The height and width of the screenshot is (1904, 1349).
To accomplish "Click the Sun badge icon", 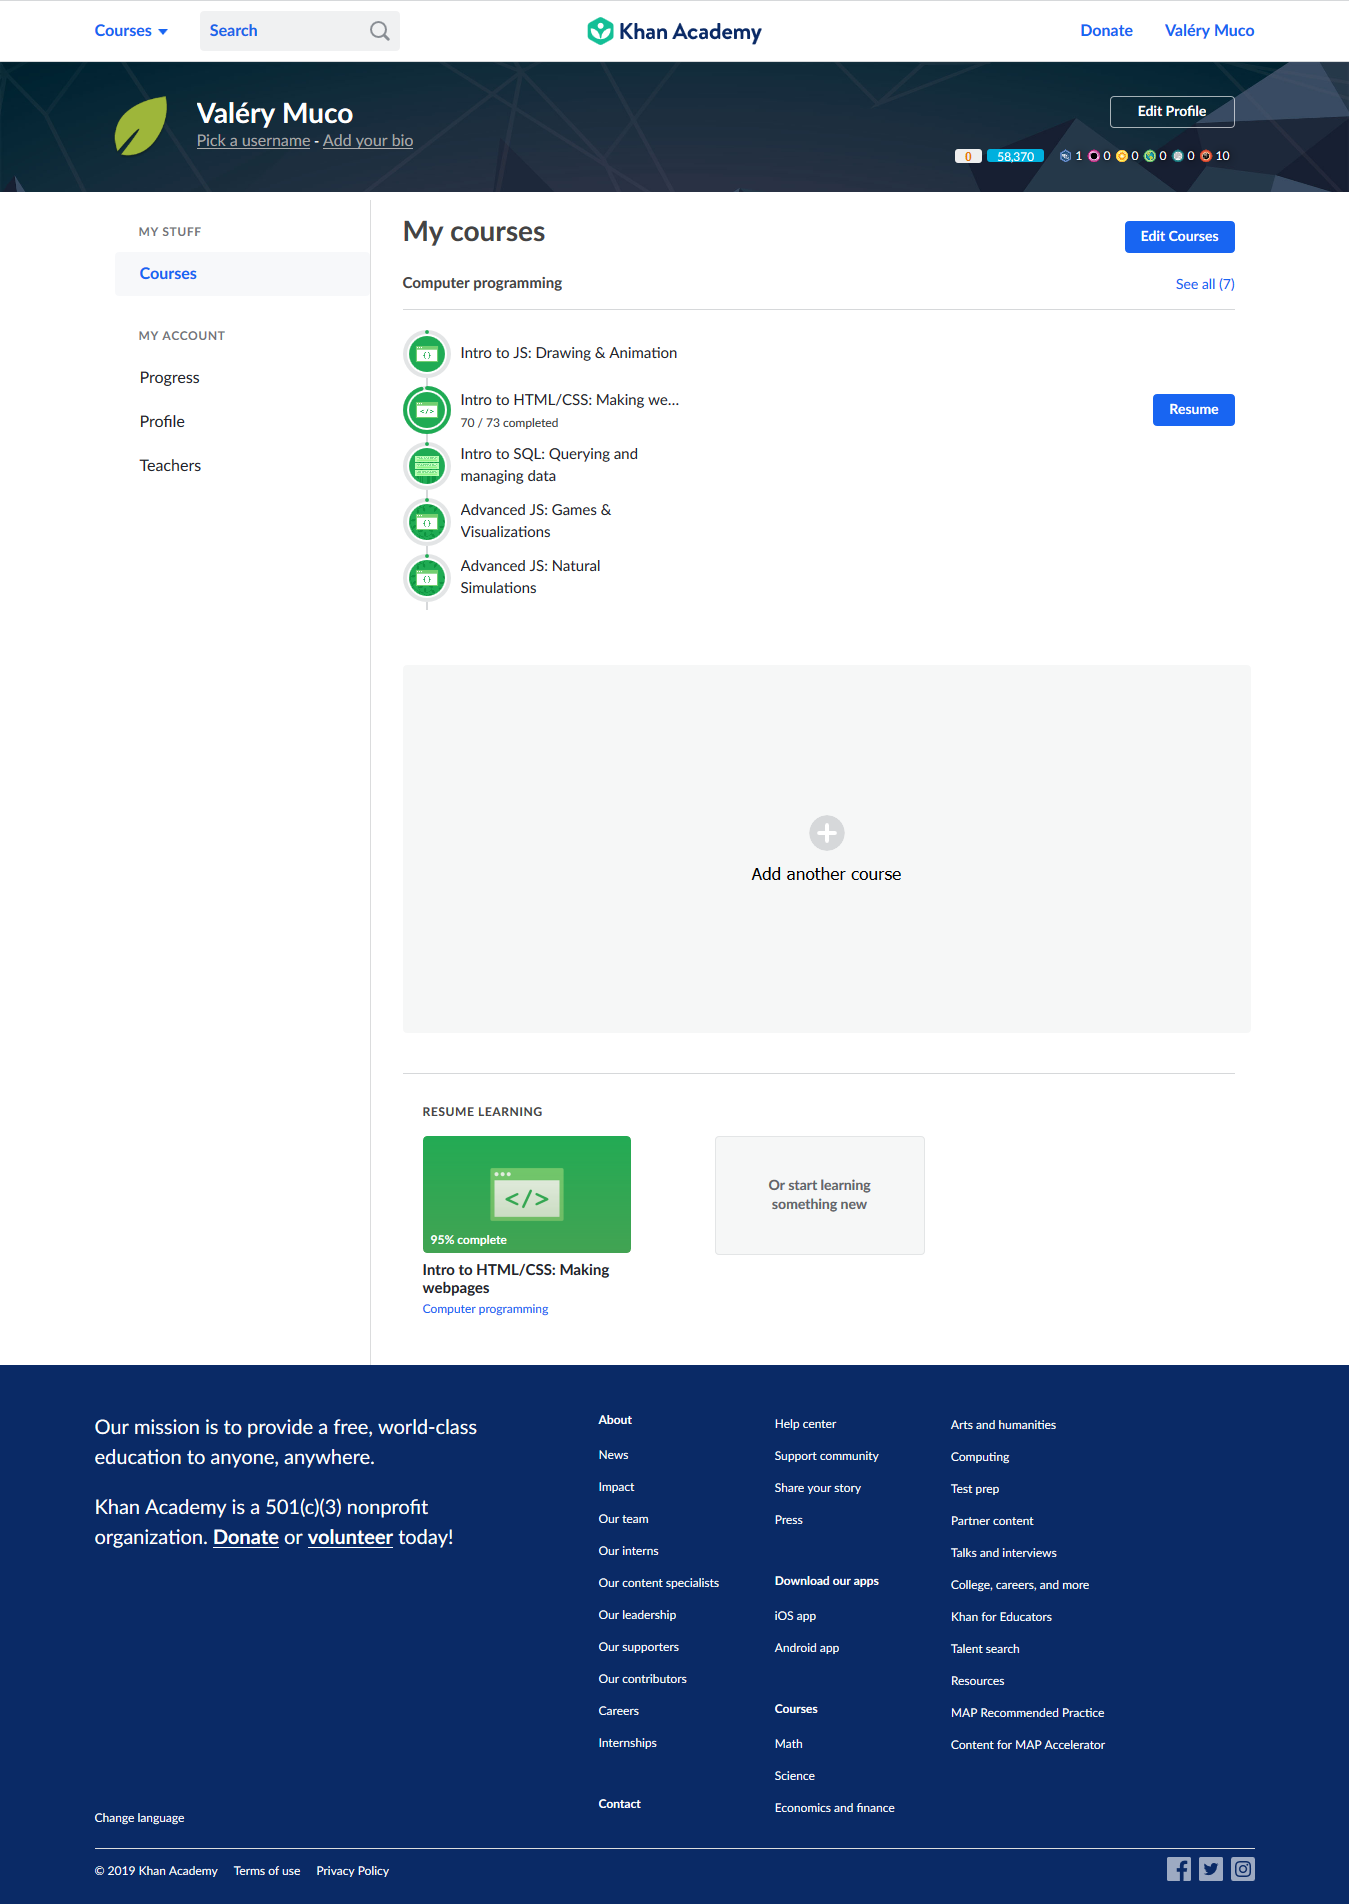I will pyautogui.click(x=1122, y=156).
